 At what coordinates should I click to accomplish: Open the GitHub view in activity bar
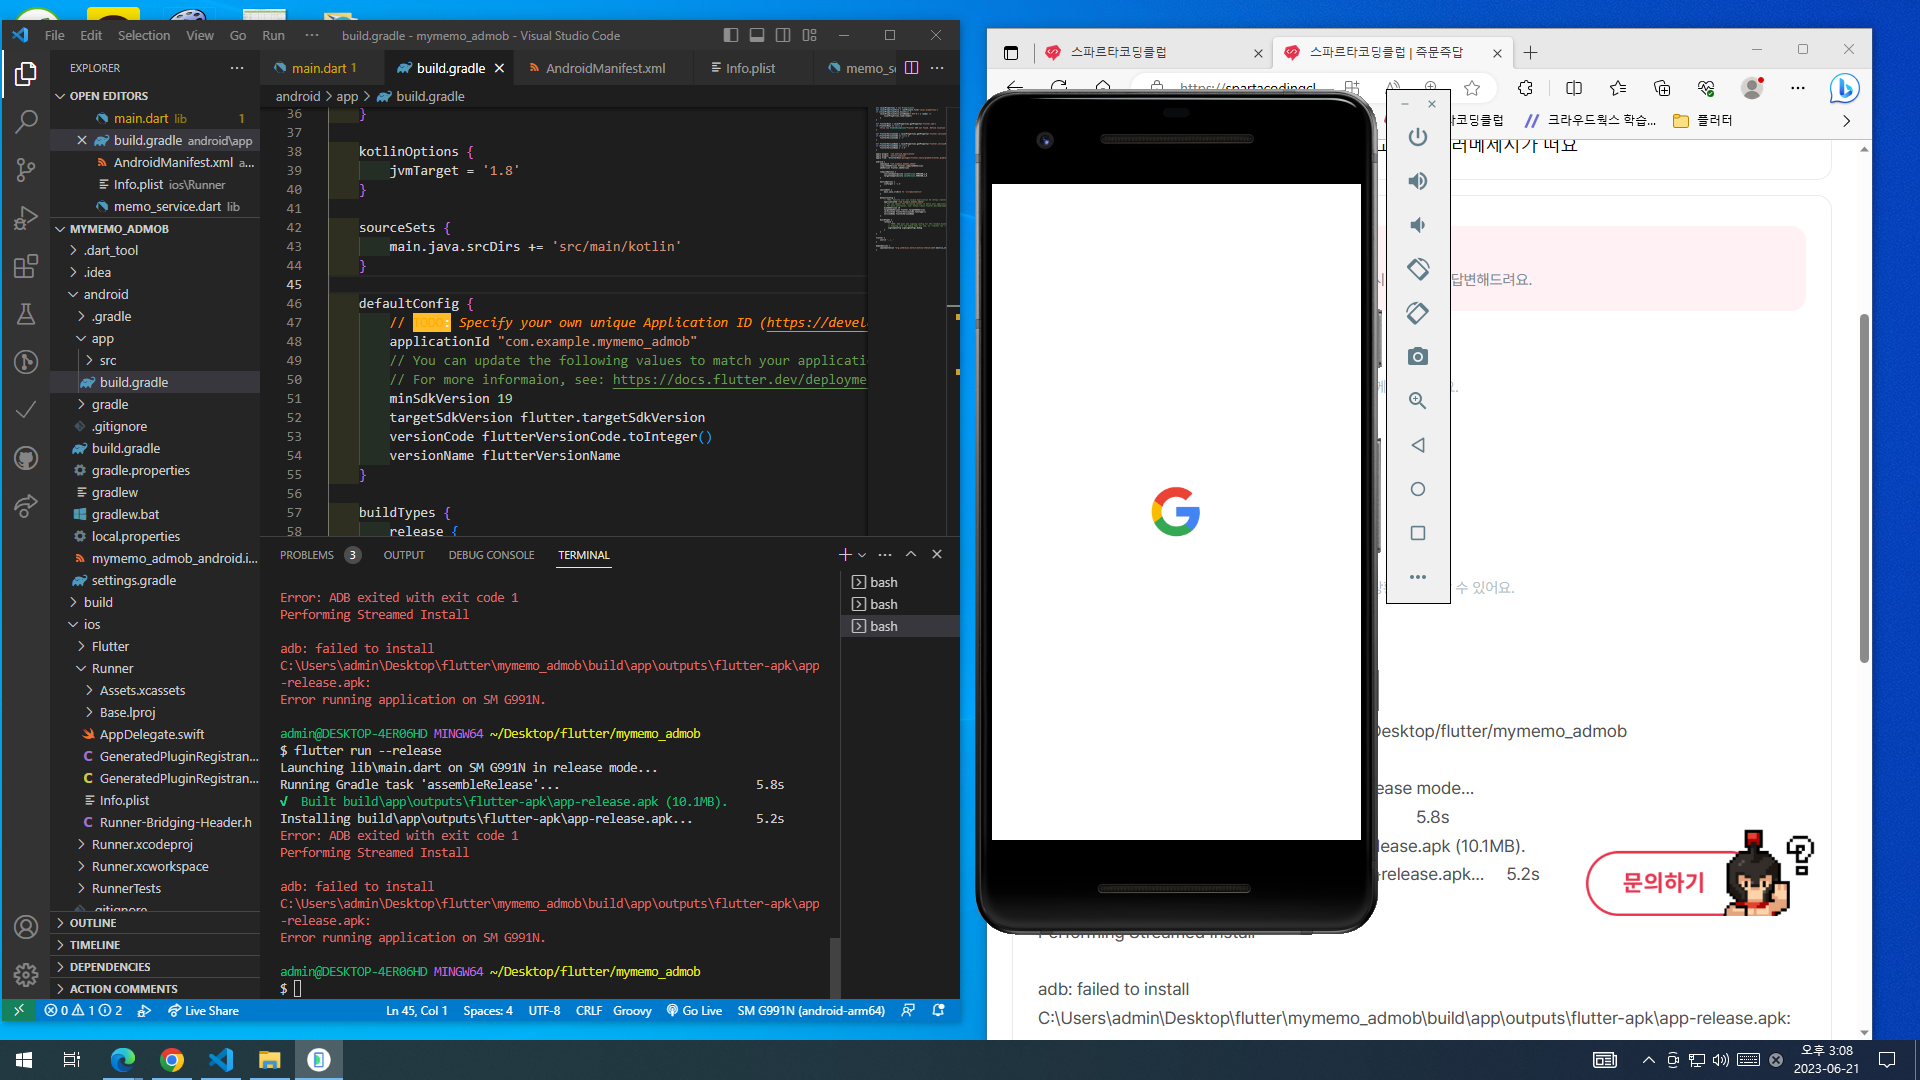pyautogui.click(x=26, y=458)
